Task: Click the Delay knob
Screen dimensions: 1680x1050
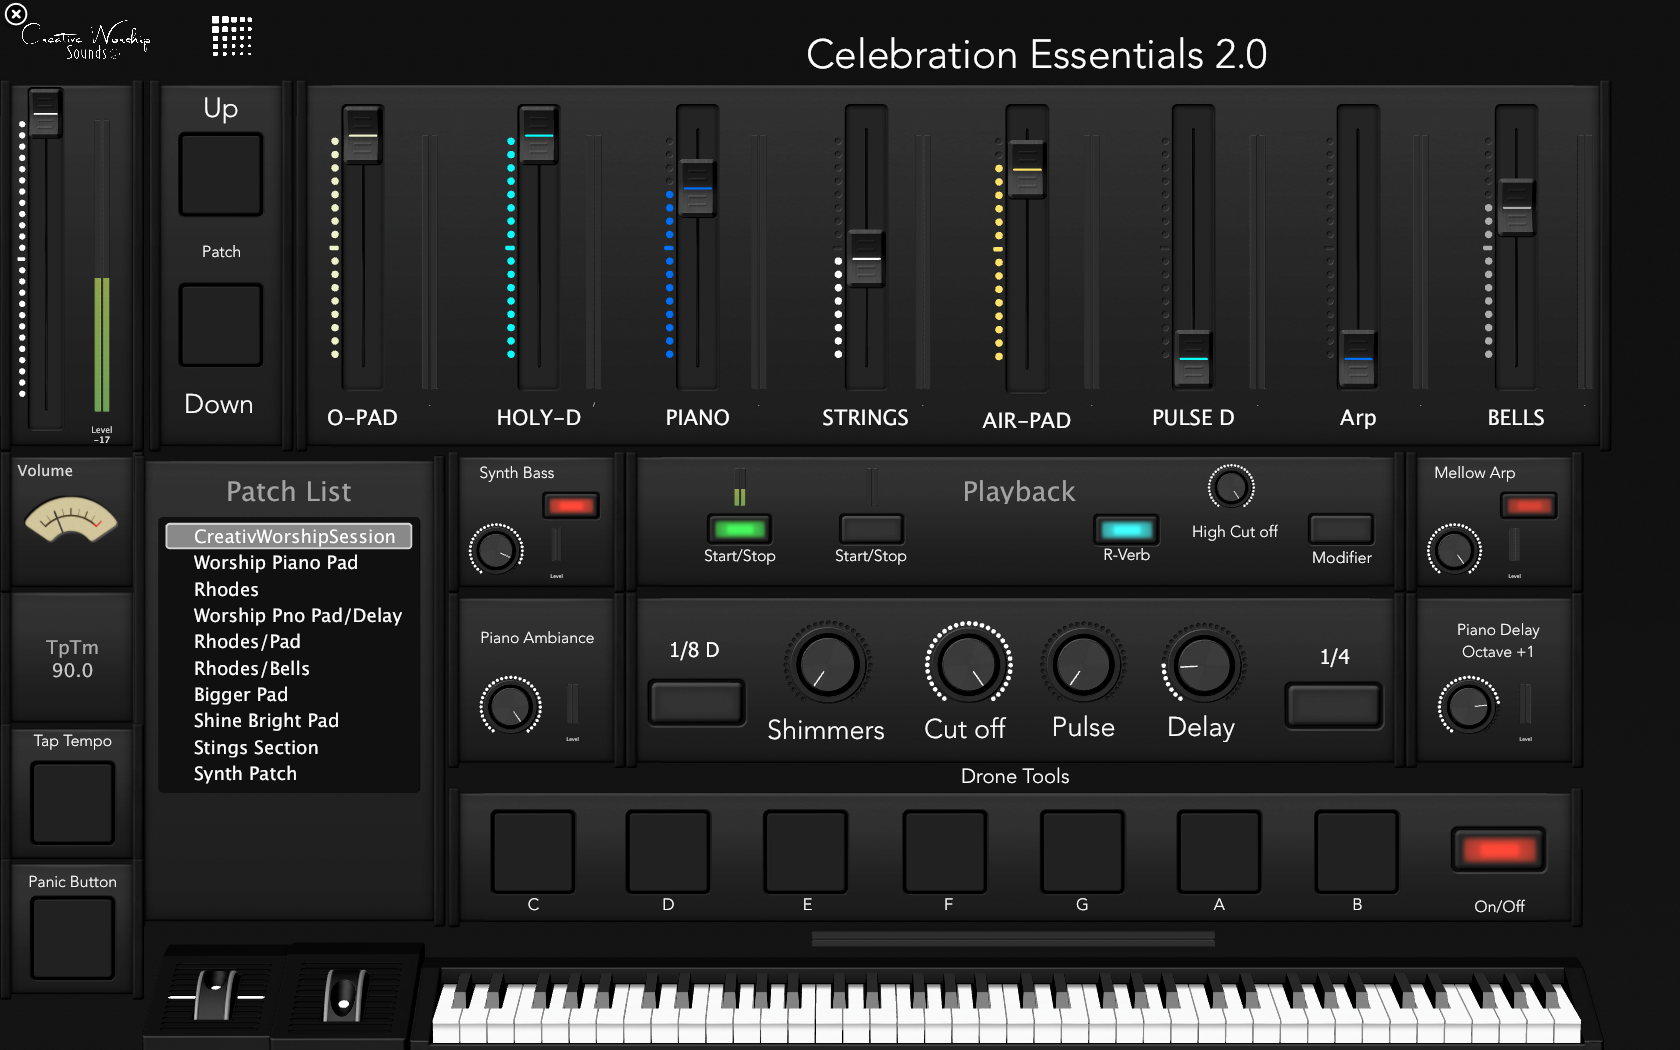Action: click(1203, 665)
